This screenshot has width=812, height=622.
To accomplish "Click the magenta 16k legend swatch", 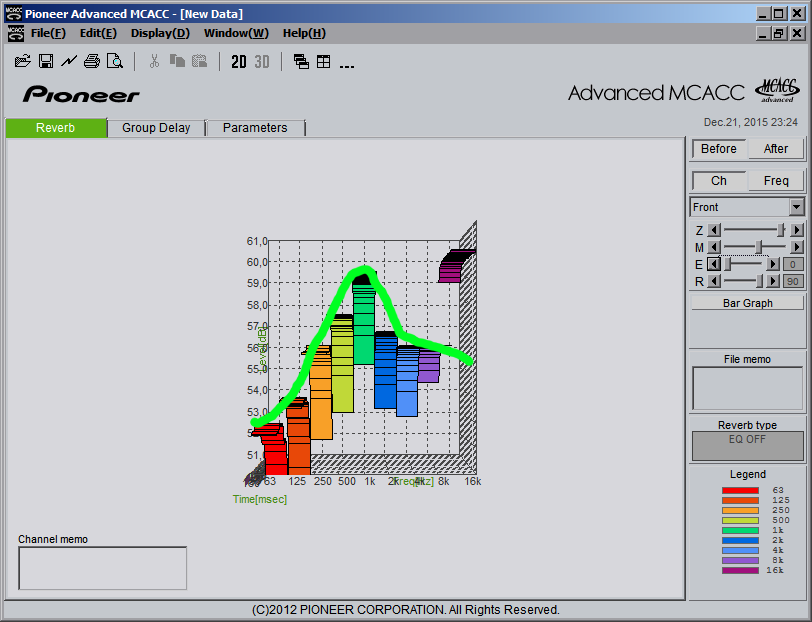I will click(740, 570).
